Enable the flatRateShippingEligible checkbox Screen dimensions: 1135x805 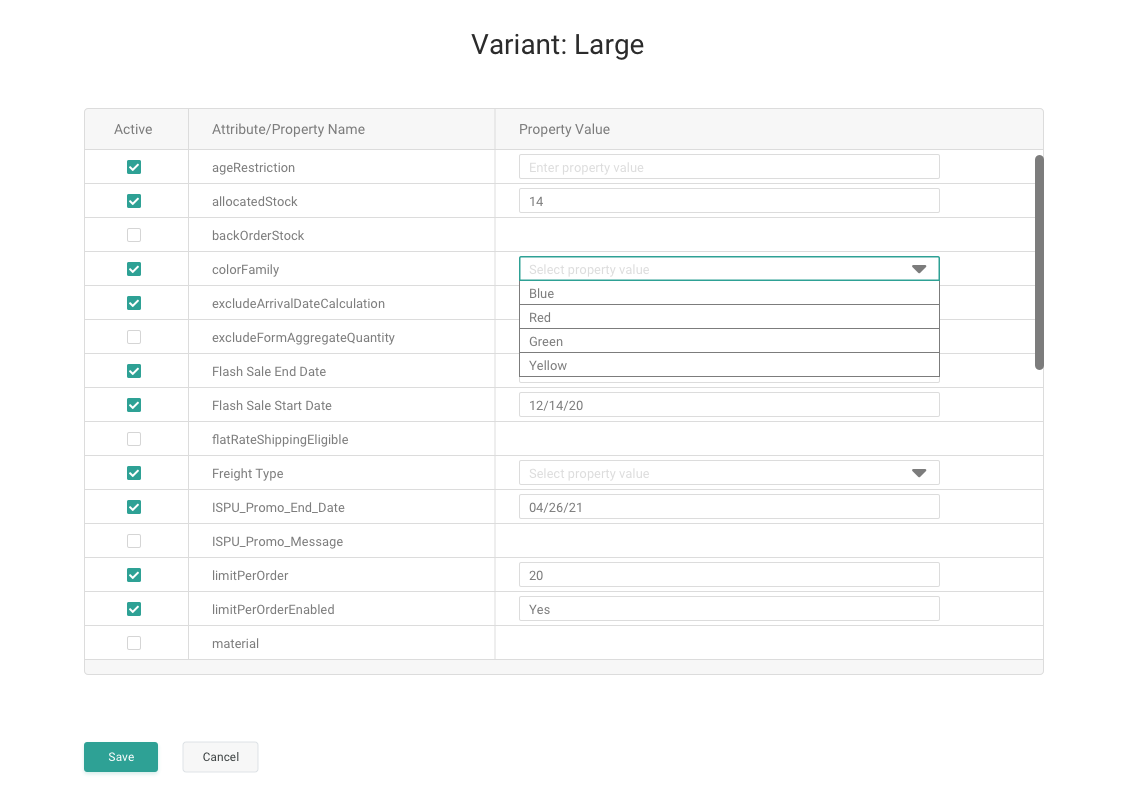tap(133, 439)
